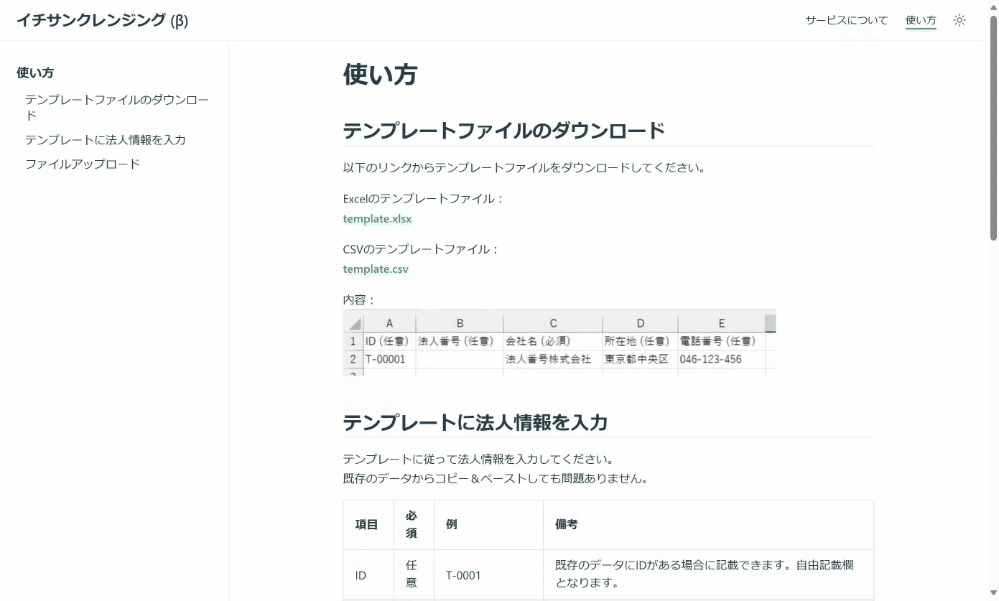Viewport: 999px width, 601px height.
Task: Toggle the sun icon theme switch
Action: pos(959,20)
